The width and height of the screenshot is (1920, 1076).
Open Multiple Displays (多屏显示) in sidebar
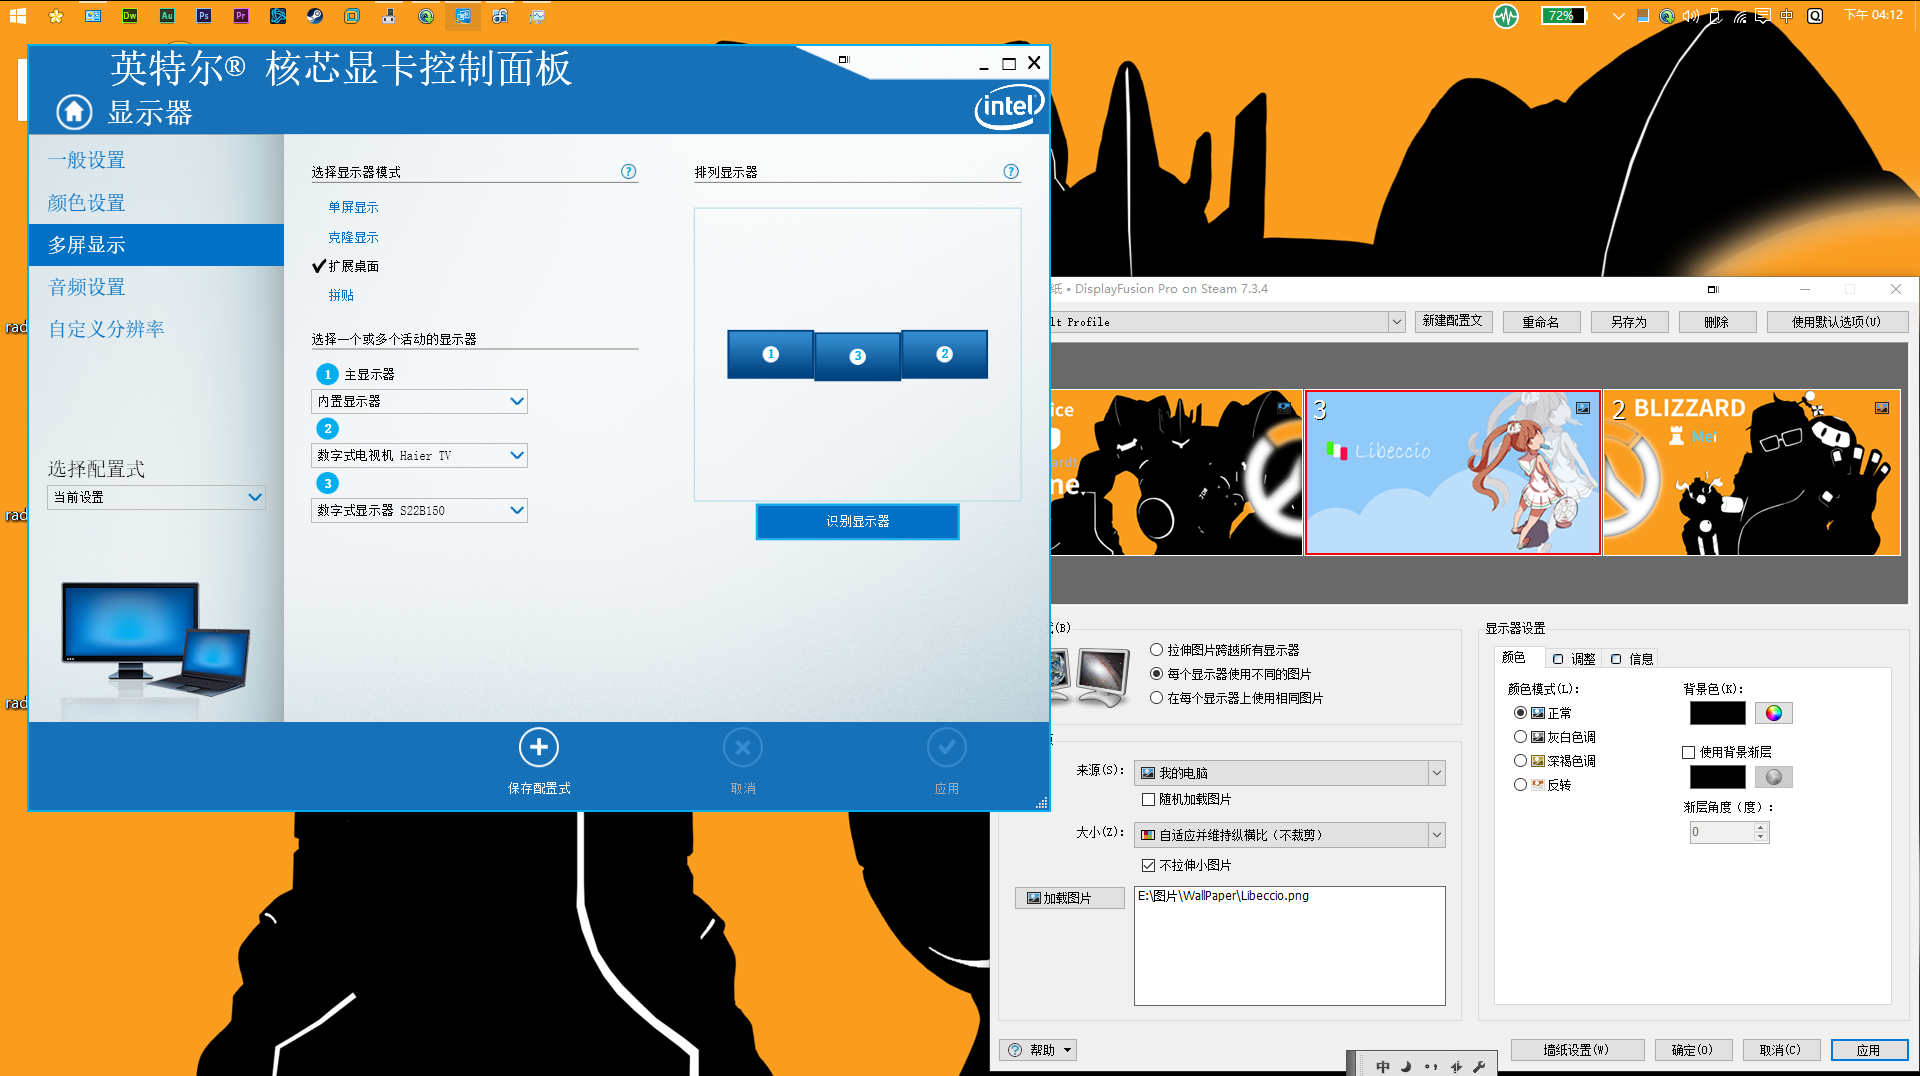click(x=156, y=245)
